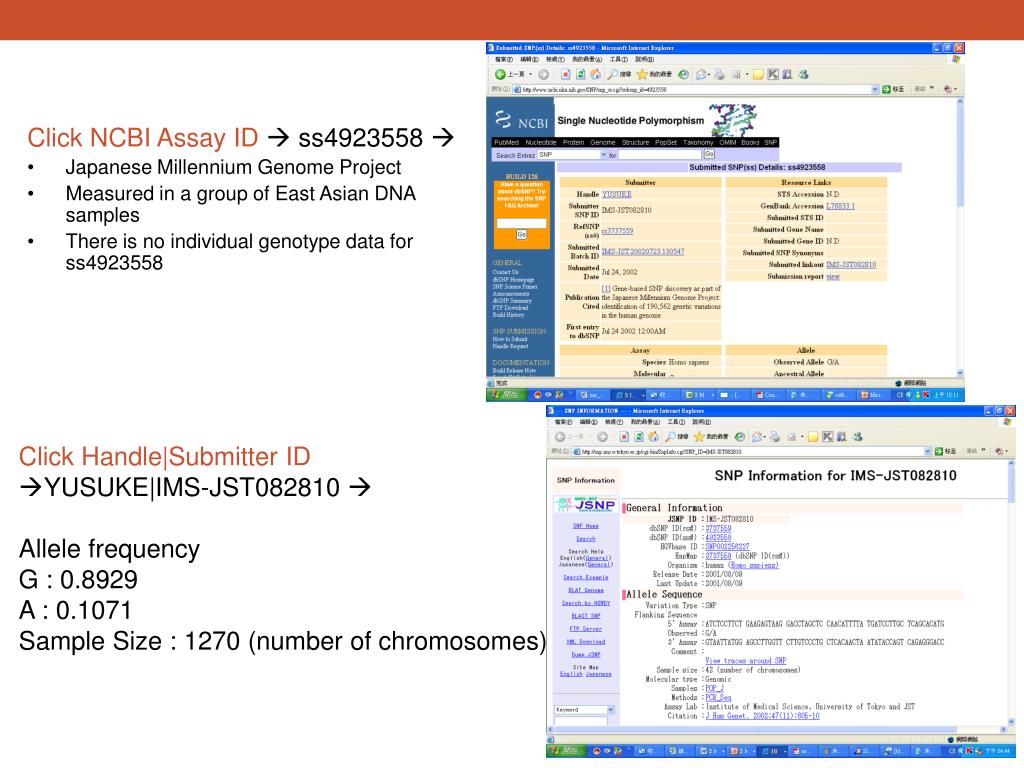Click View traces around SNP link
The height and width of the screenshot is (768, 1024).
[746, 660]
